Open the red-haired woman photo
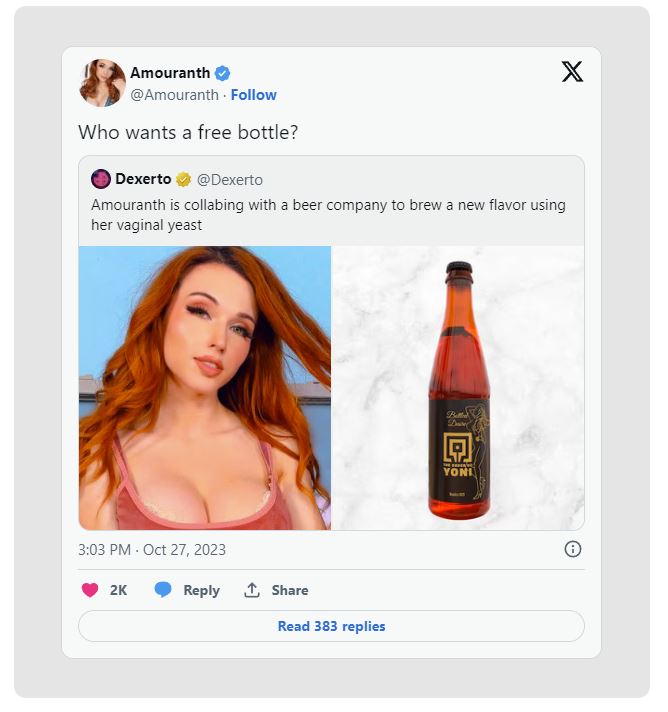 [205, 388]
